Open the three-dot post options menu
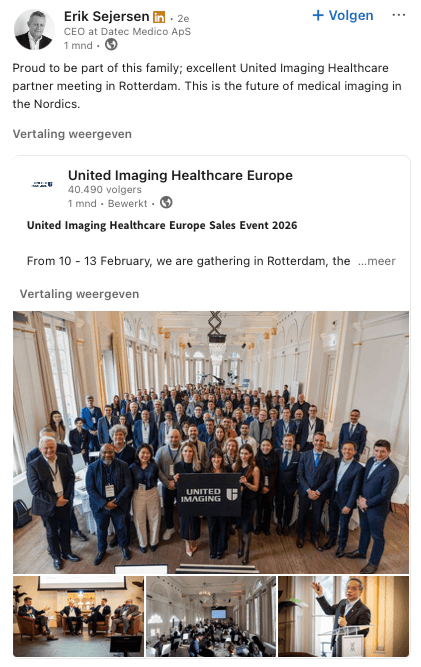The image size is (421, 667). [x=398, y=15]
